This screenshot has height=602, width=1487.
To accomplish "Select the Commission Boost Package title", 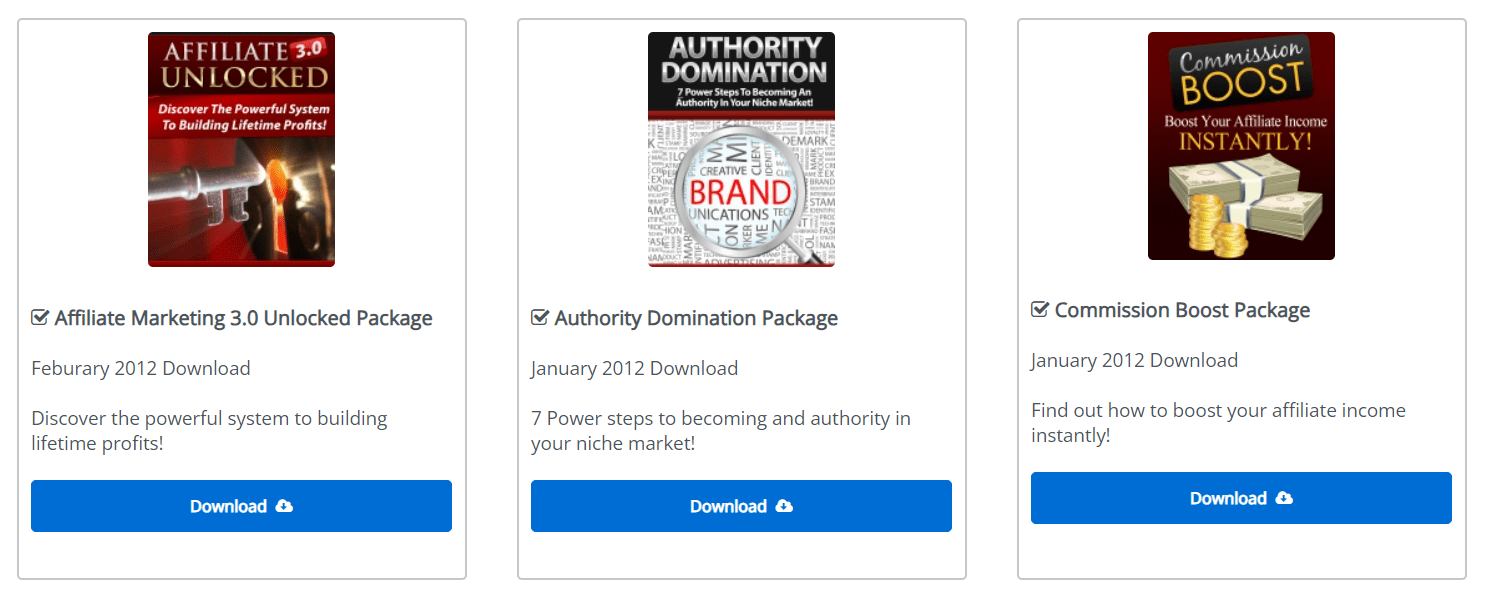I will [x=1182, y=310].
